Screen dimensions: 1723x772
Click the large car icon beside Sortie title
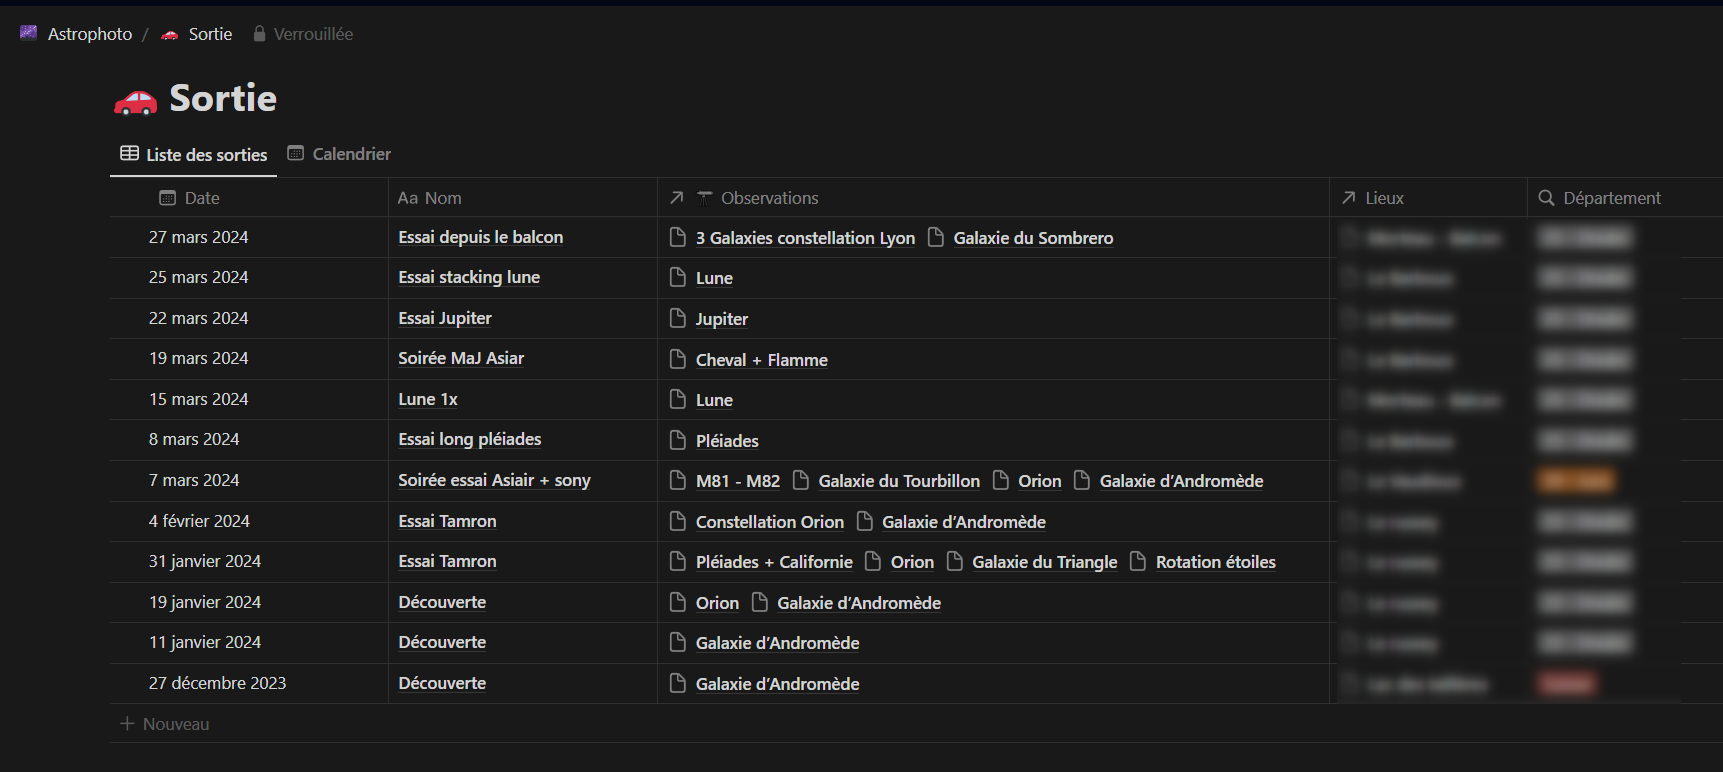pos(135,100)
